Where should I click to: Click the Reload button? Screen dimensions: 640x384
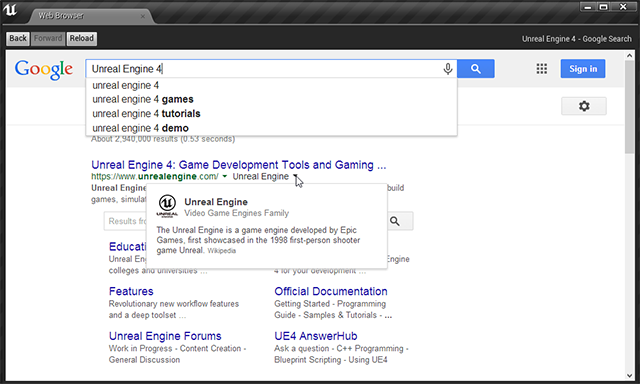(82, 38)
